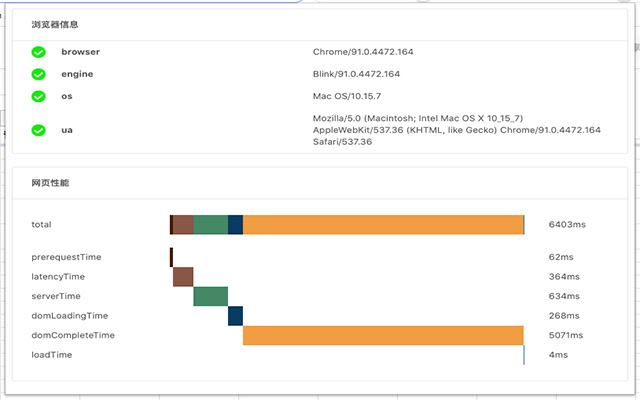
Task: Select the 'ua' row label
Action: (x=67, y=130)
